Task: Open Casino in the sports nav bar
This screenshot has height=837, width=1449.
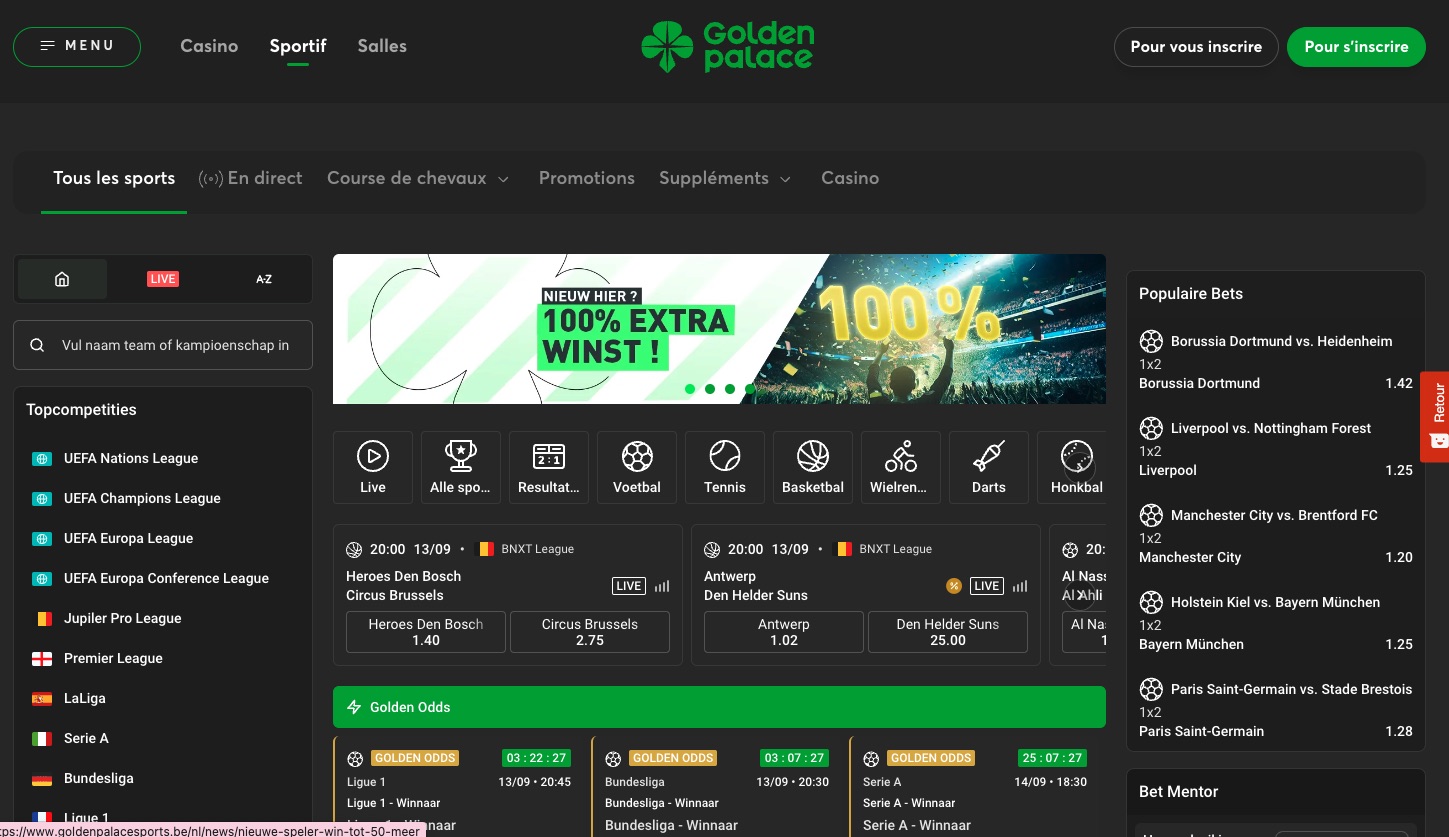Action: (x=850, y=178)
